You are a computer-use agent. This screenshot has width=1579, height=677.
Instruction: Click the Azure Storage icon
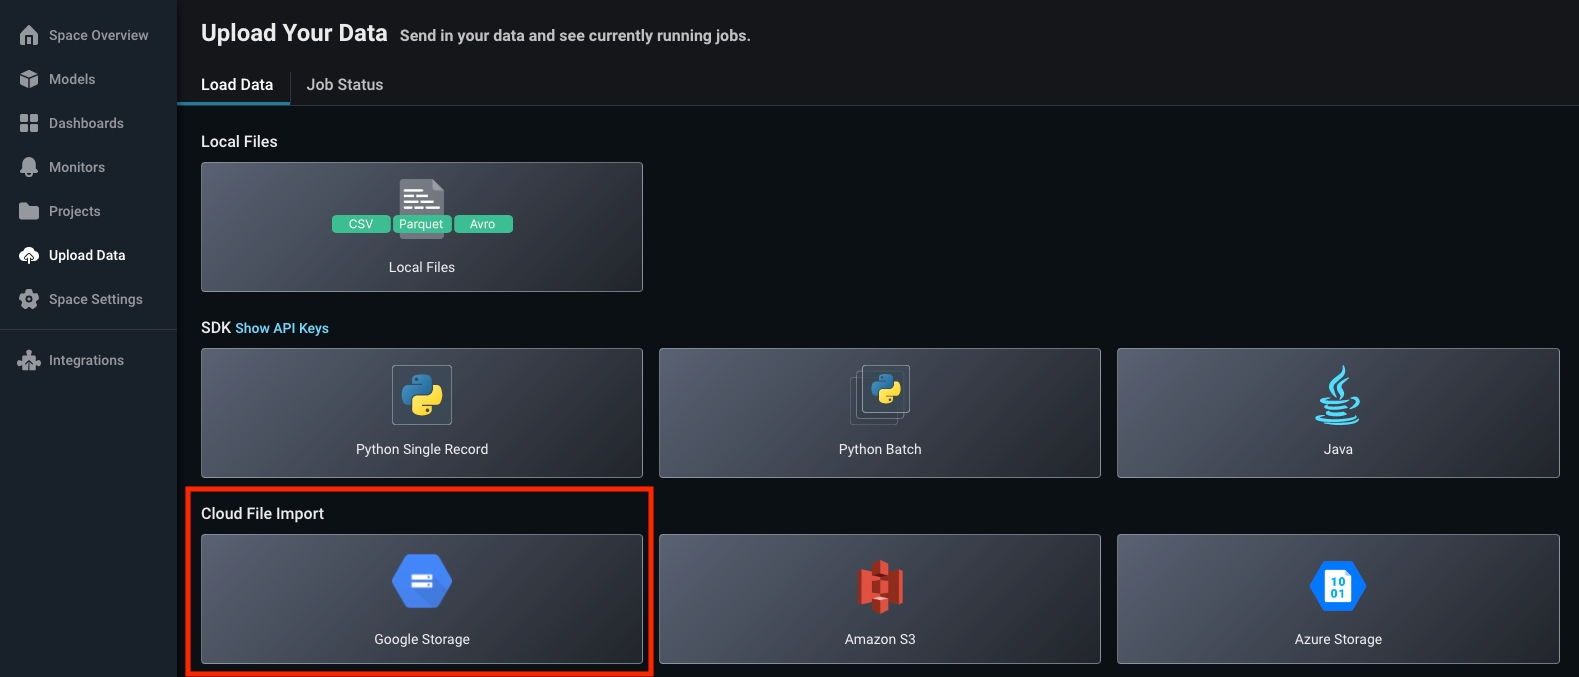(x=1338, y=586)
